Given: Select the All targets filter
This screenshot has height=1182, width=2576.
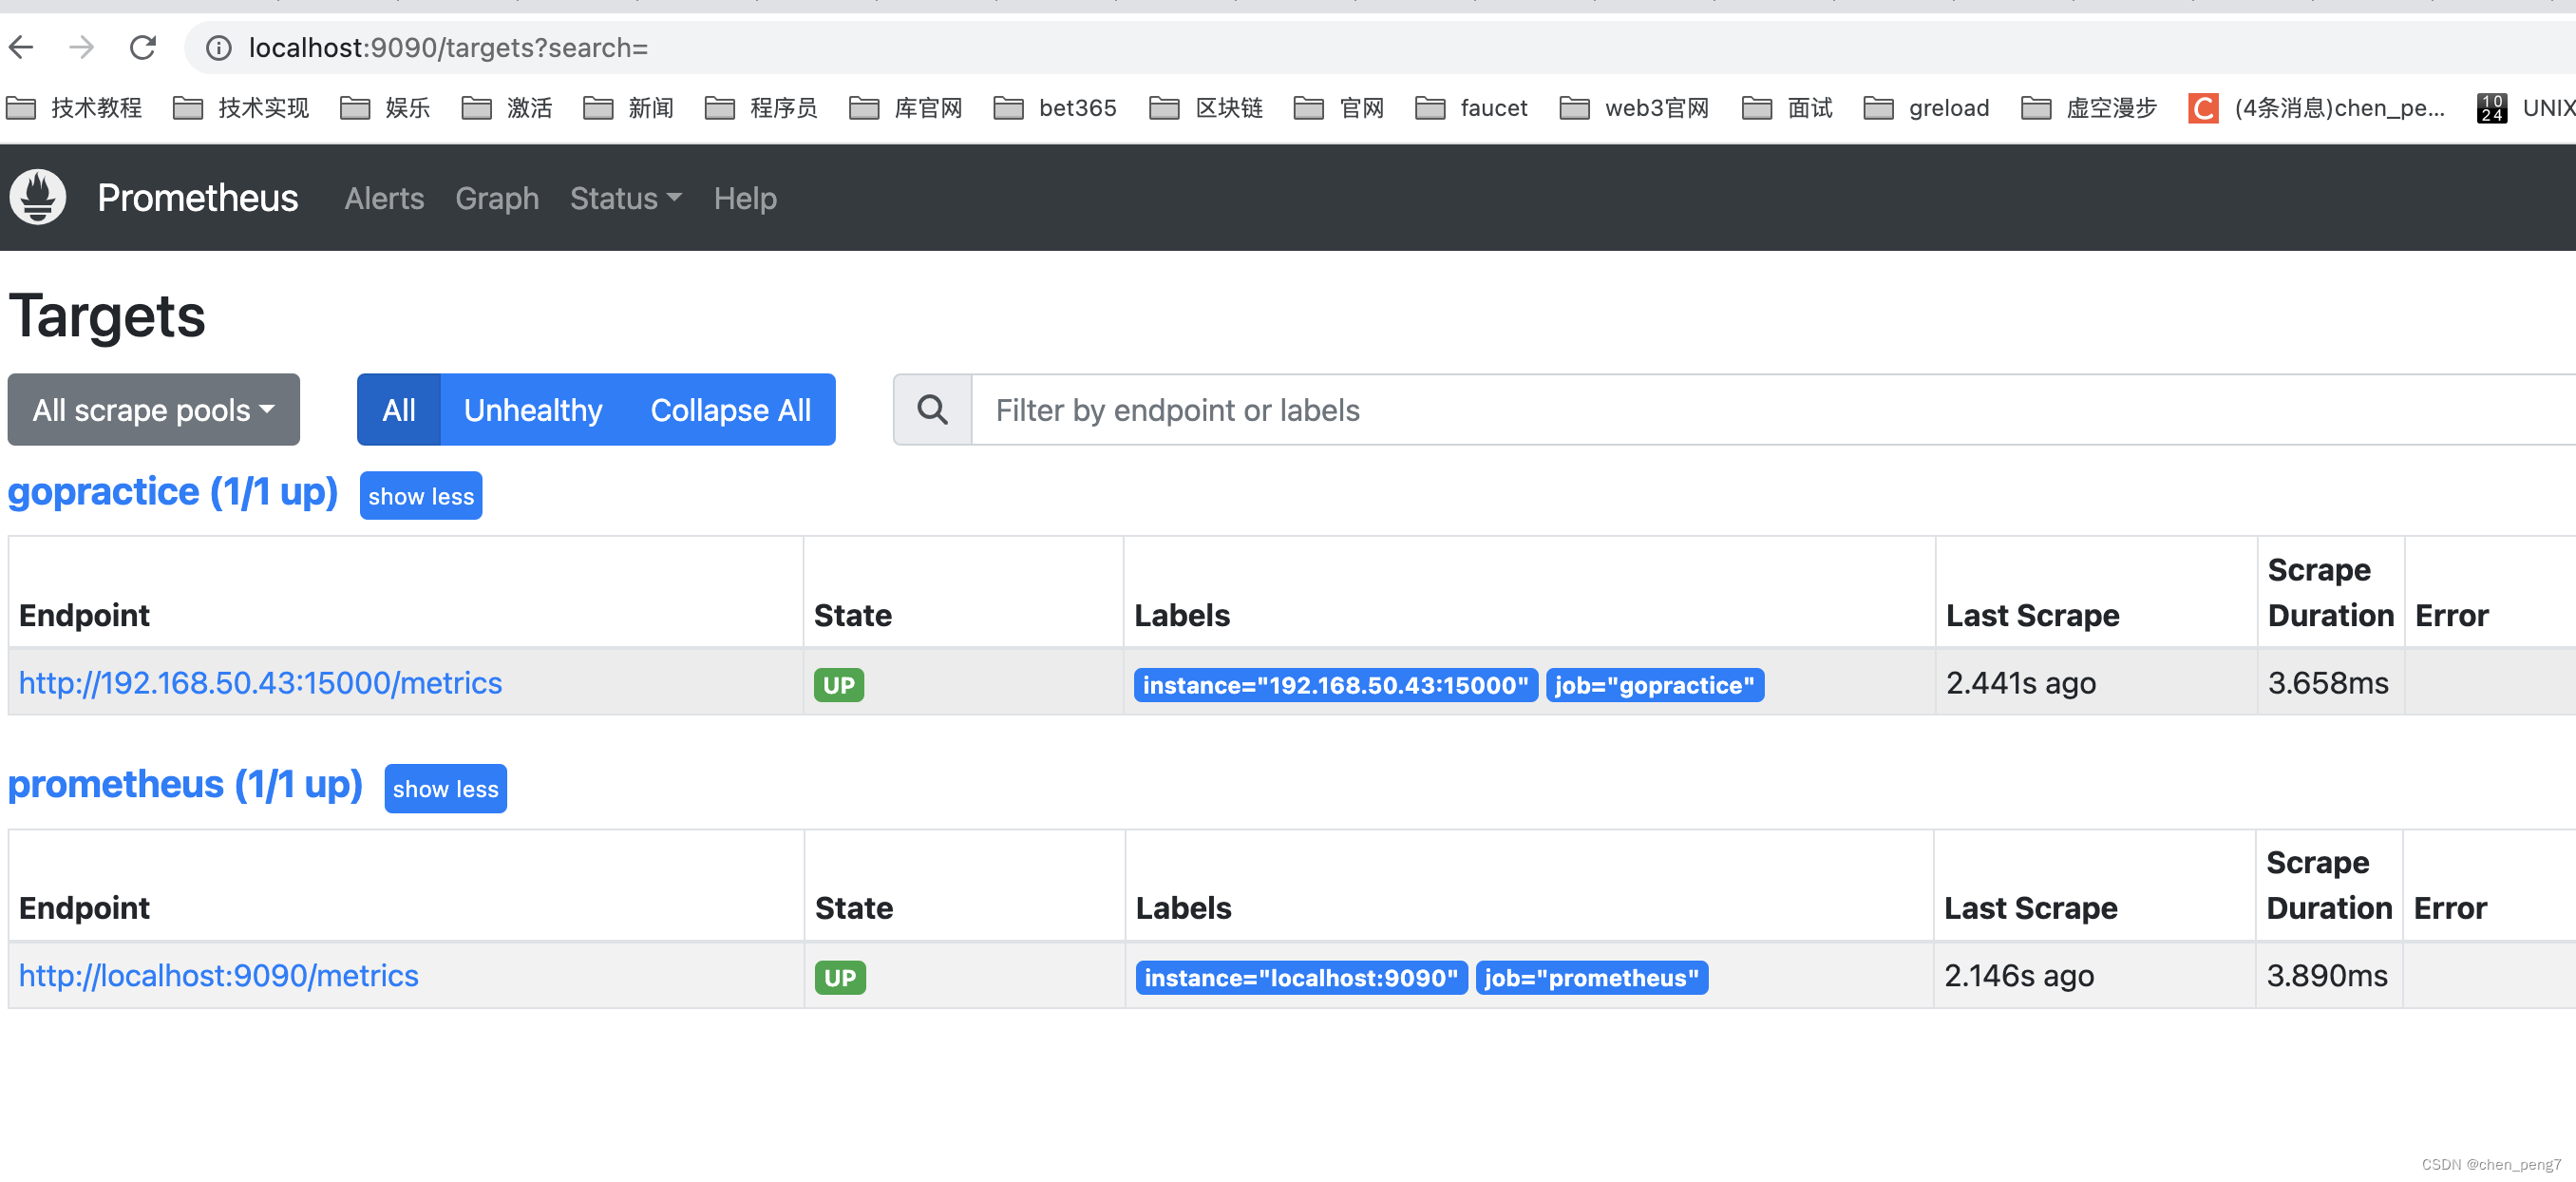Looking at the screenshot, I should pyautogui.click(x=398, y=410).
